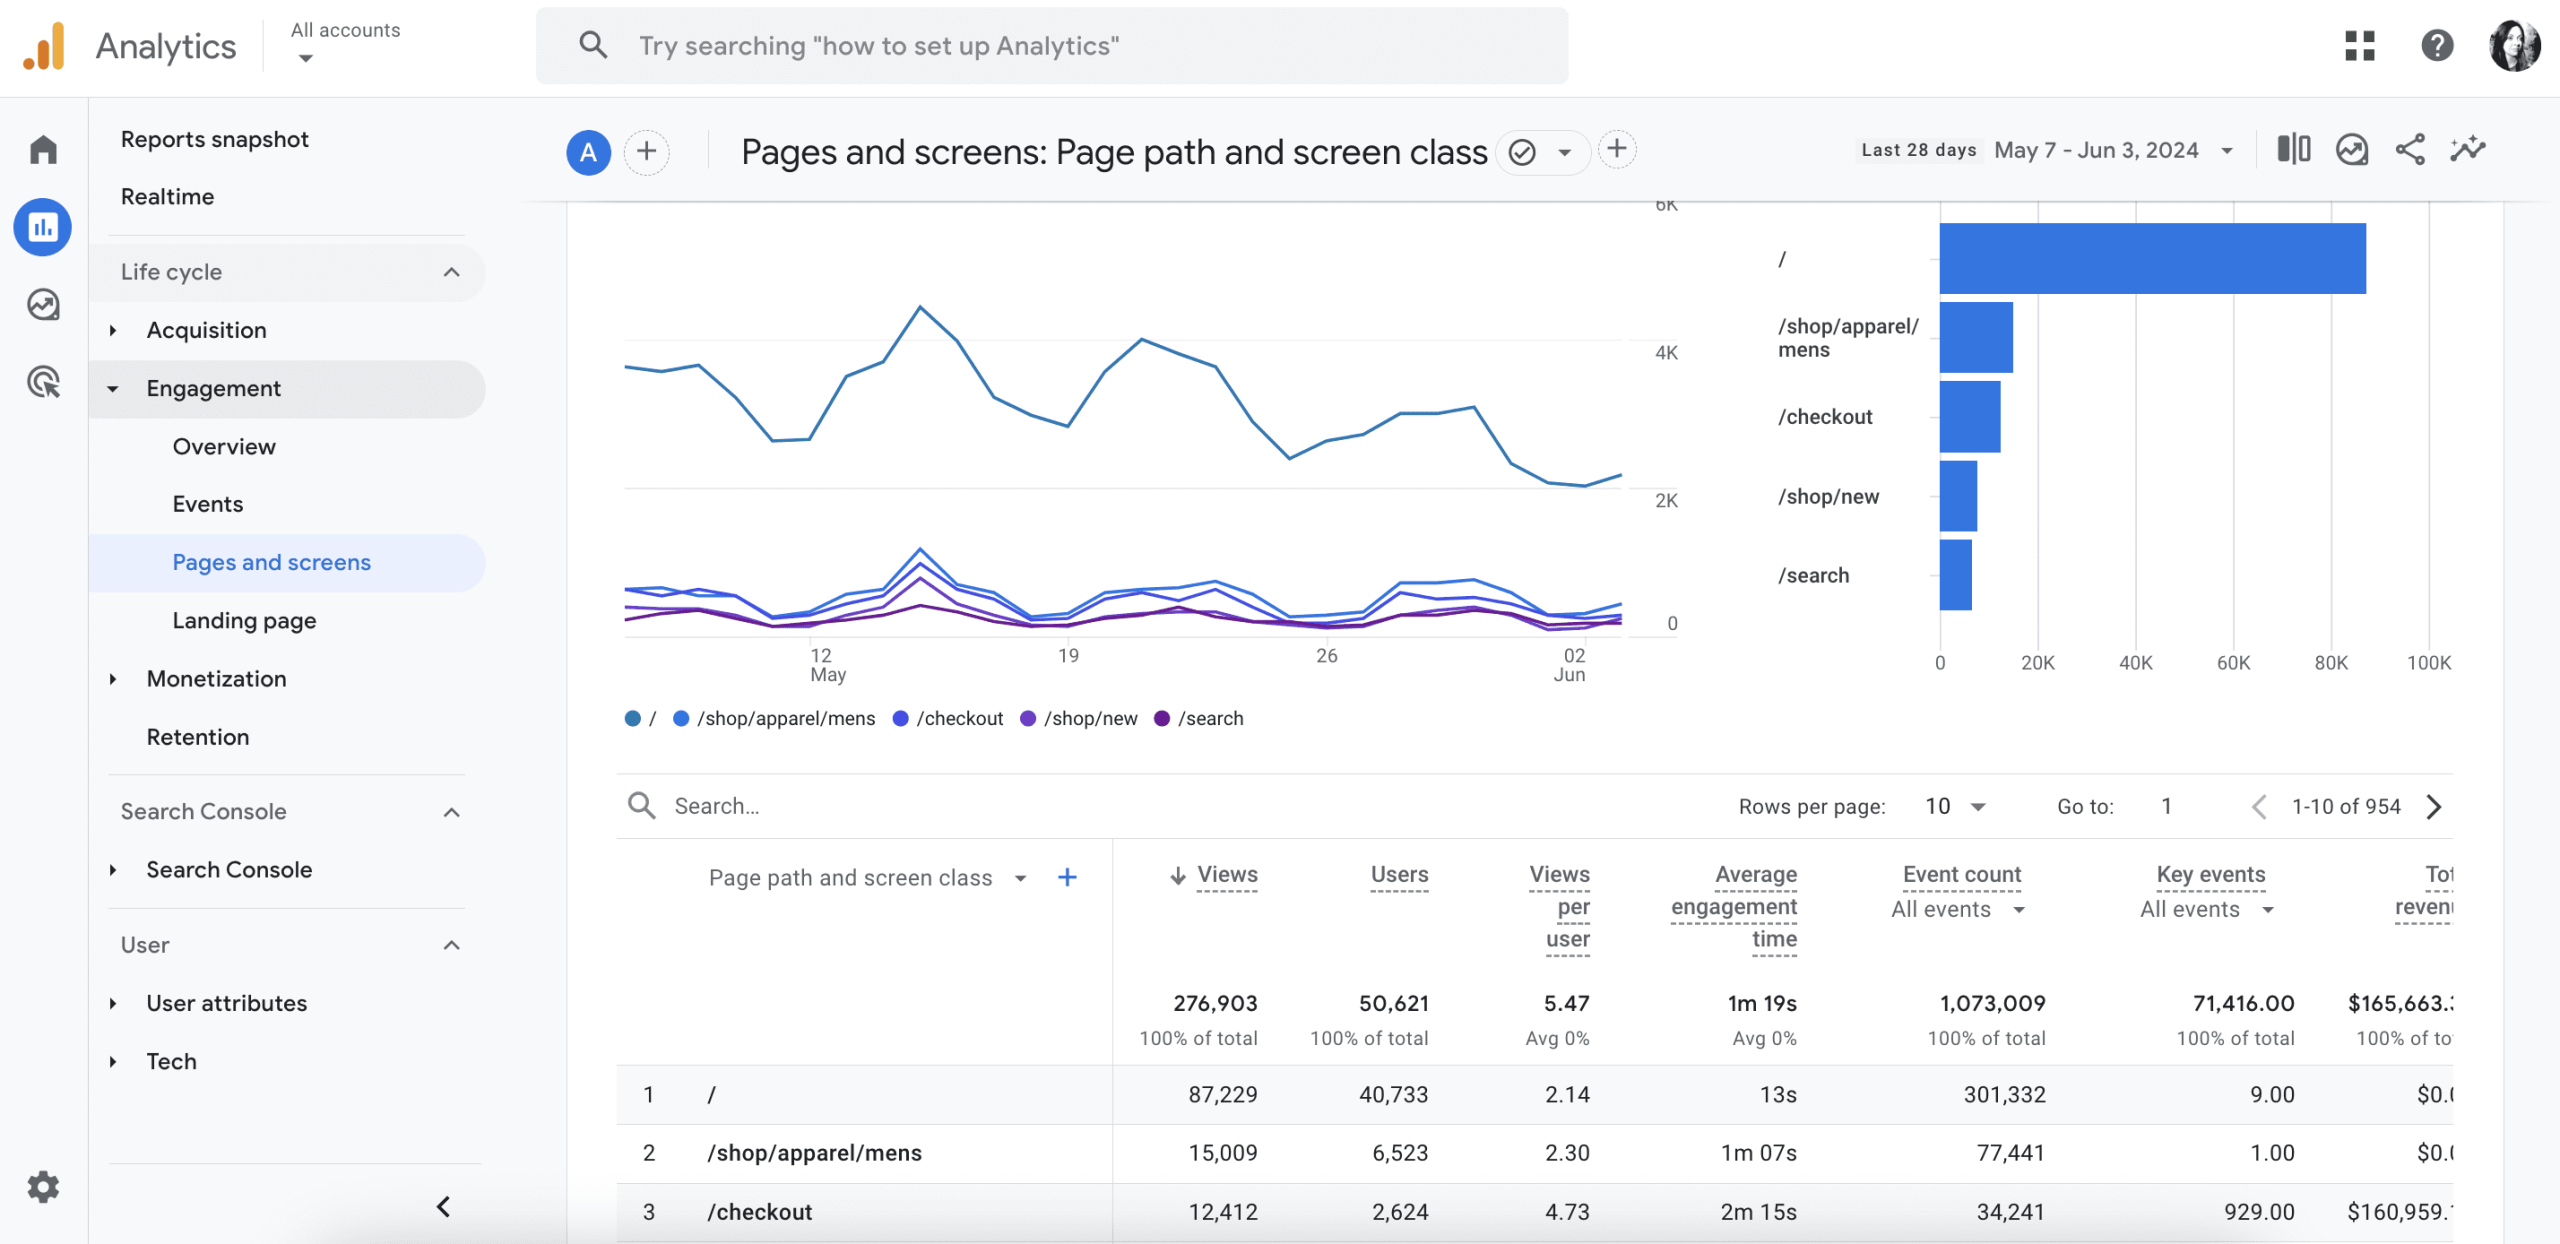Viewport: 2560px width, 1244px height.
Task: Go to the next page of table rows
Action: 2434,807
